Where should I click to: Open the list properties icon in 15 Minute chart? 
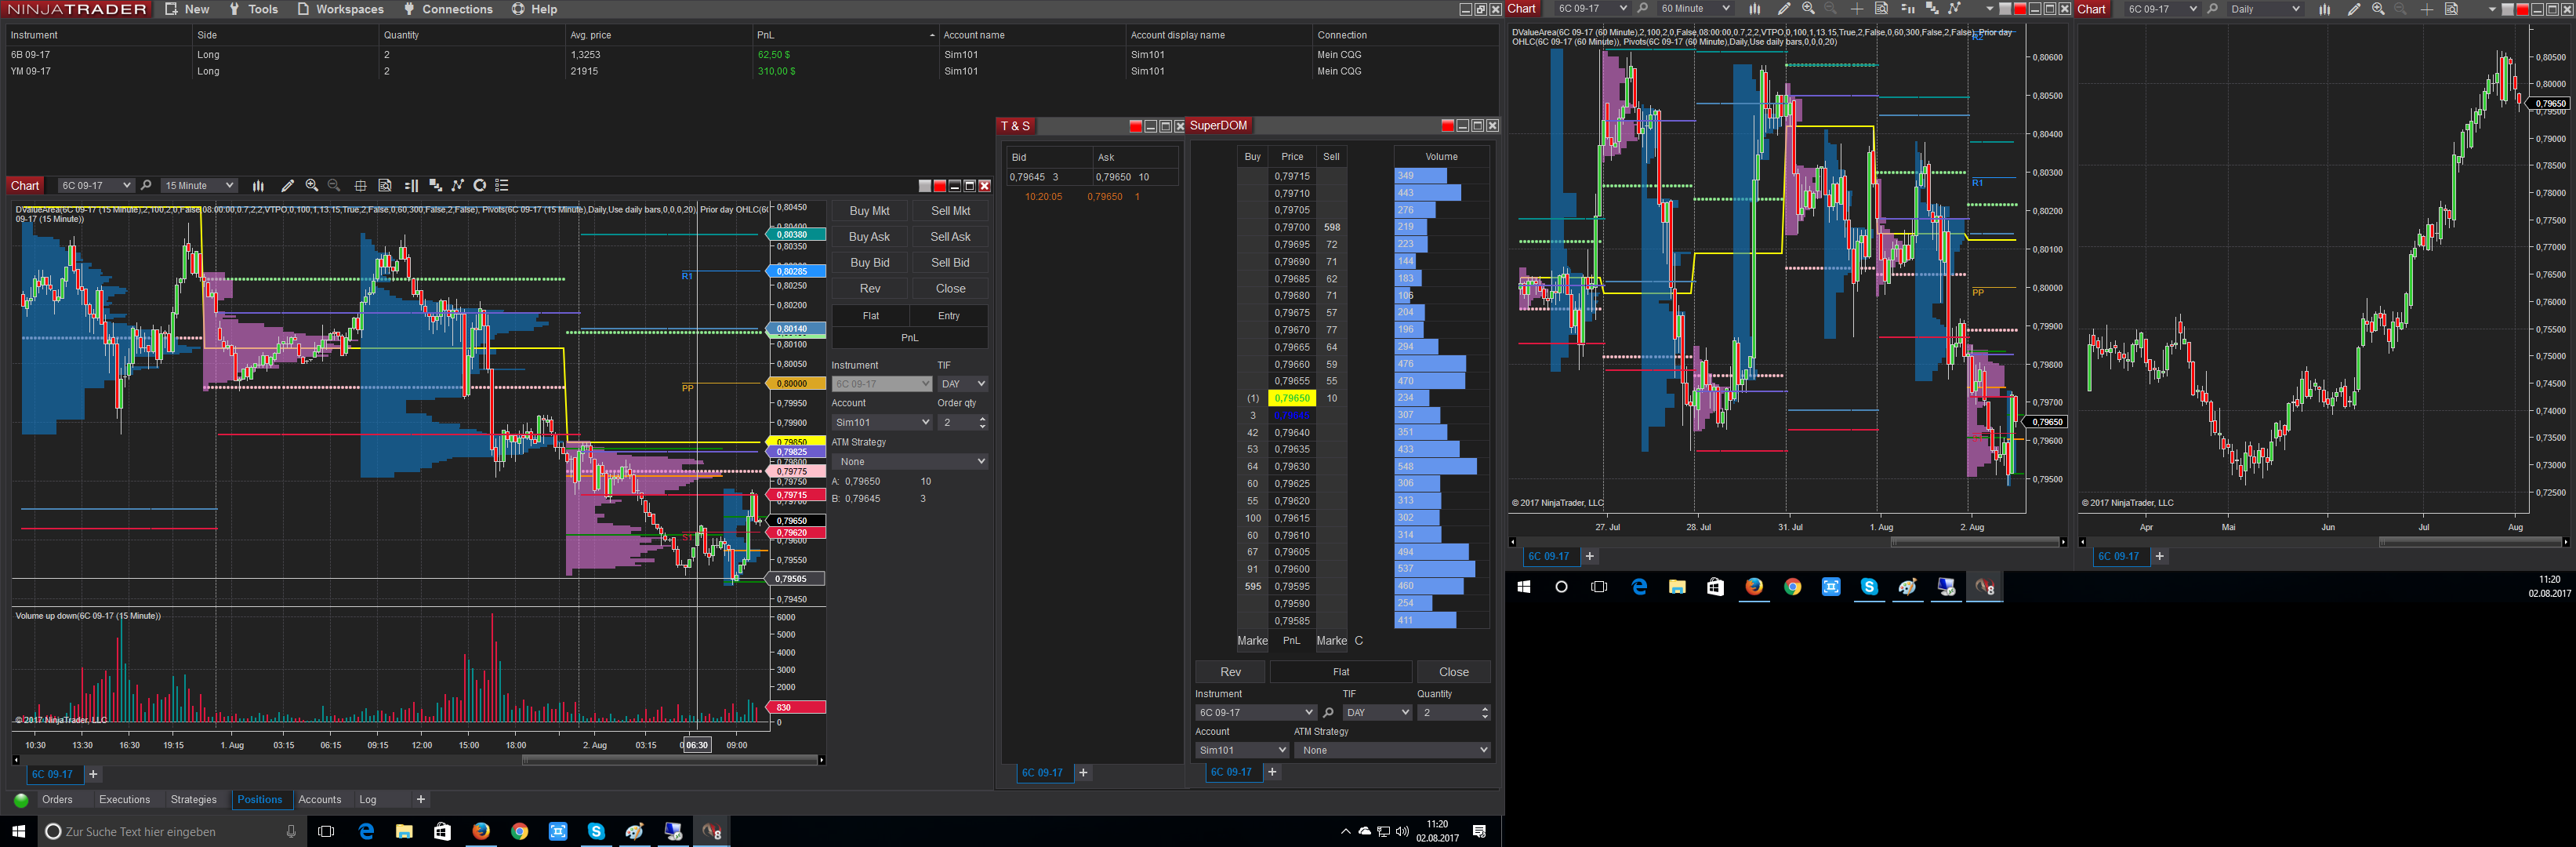tap(502, 185)
